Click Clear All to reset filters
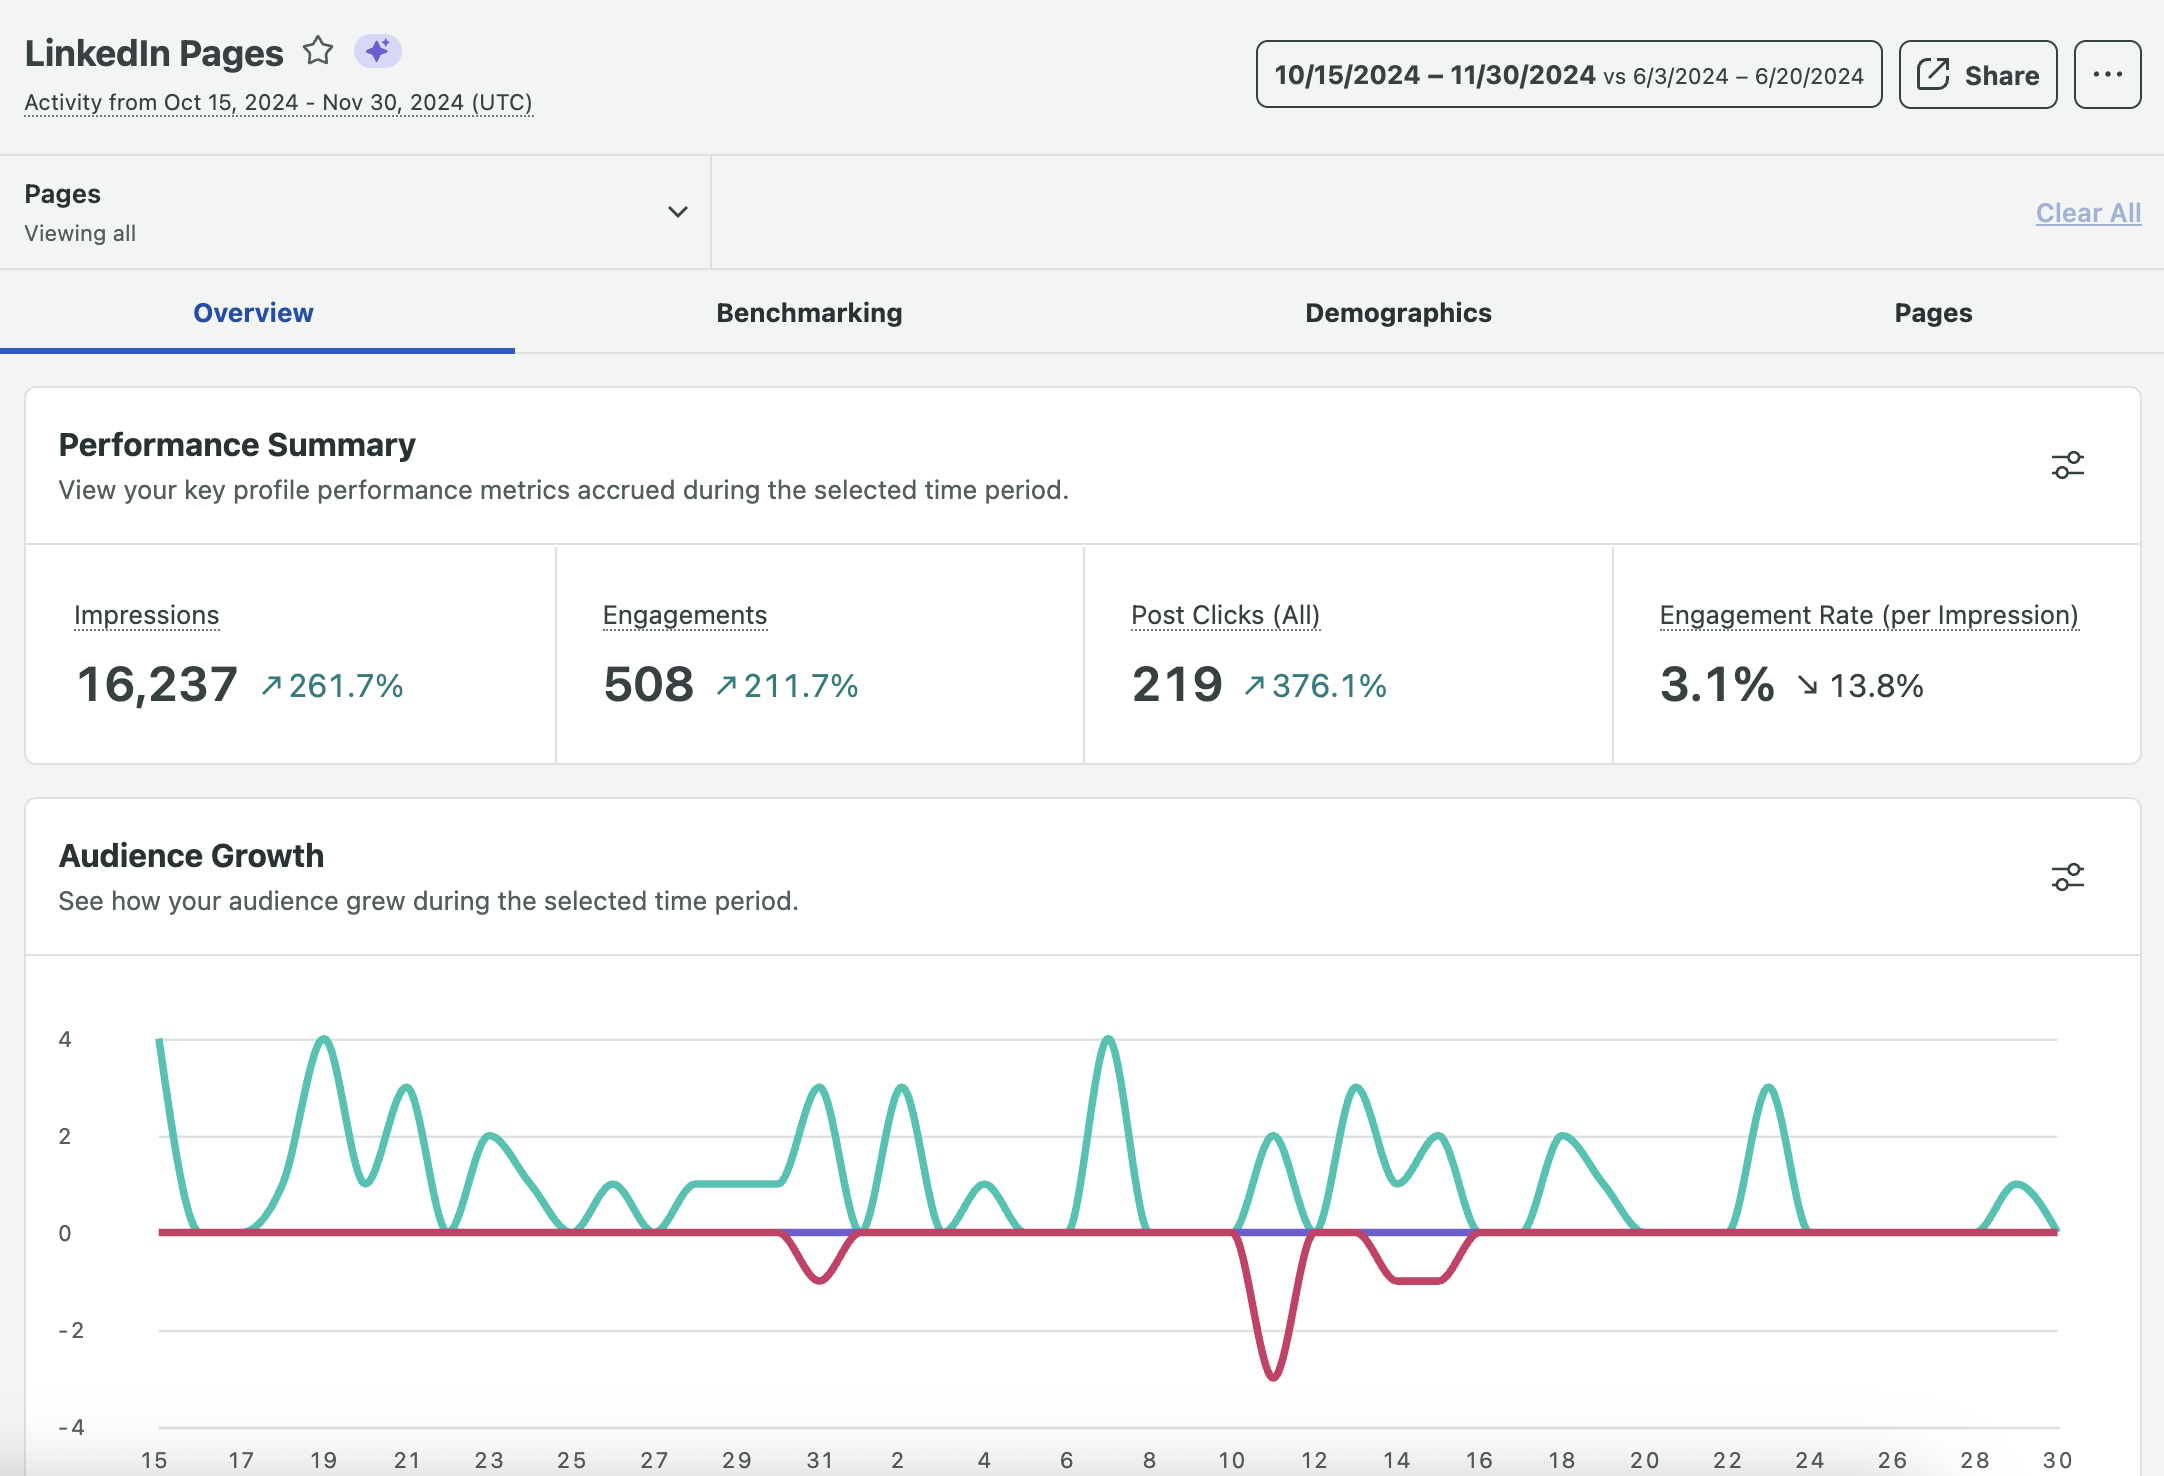 [2088, 212]
